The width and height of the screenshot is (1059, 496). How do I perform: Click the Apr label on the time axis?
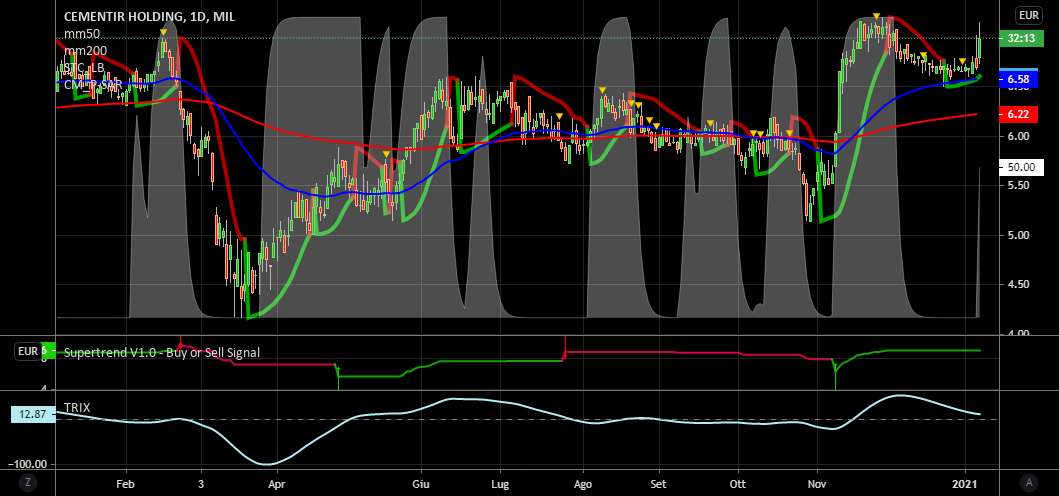tap(277, 482)
